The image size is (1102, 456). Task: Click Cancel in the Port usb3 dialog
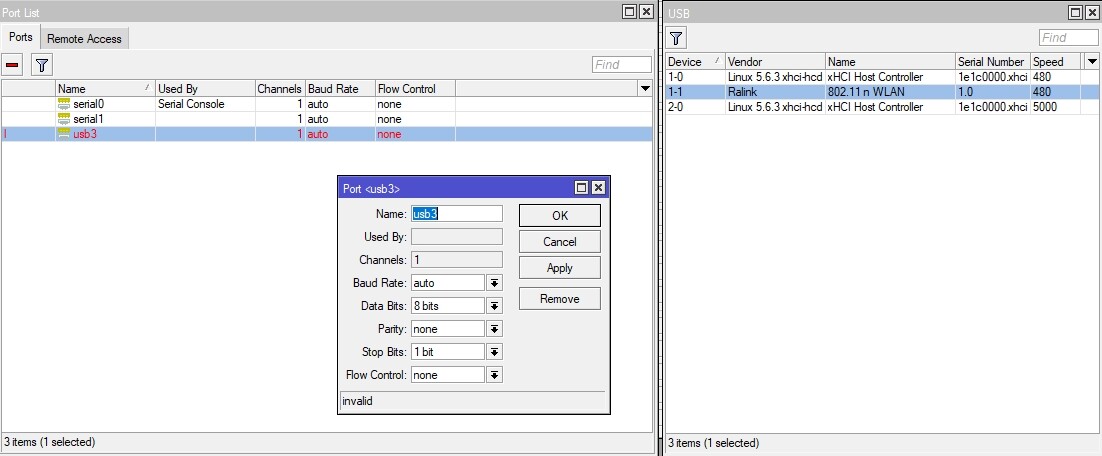point(559,242)
